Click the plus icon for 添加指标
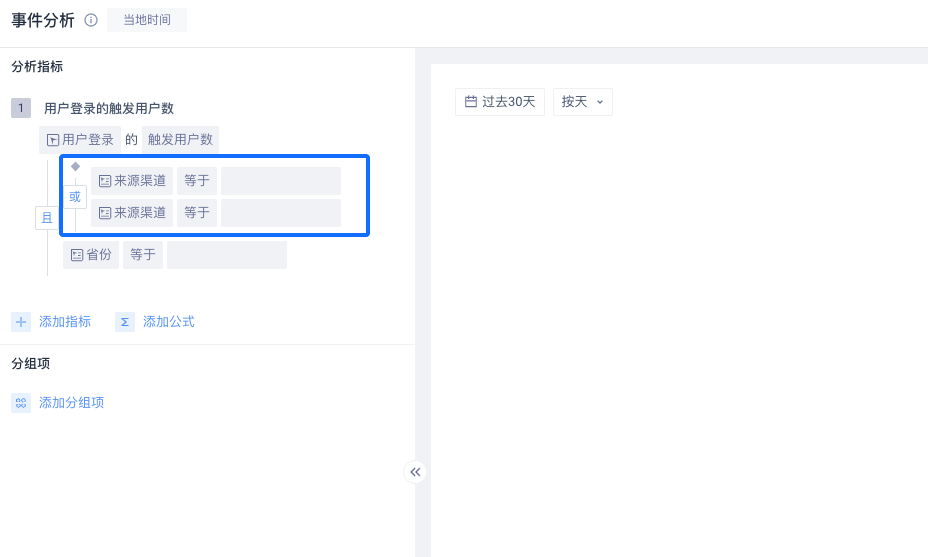This screenshot has height=557, width=928. [x=21, y=322]
